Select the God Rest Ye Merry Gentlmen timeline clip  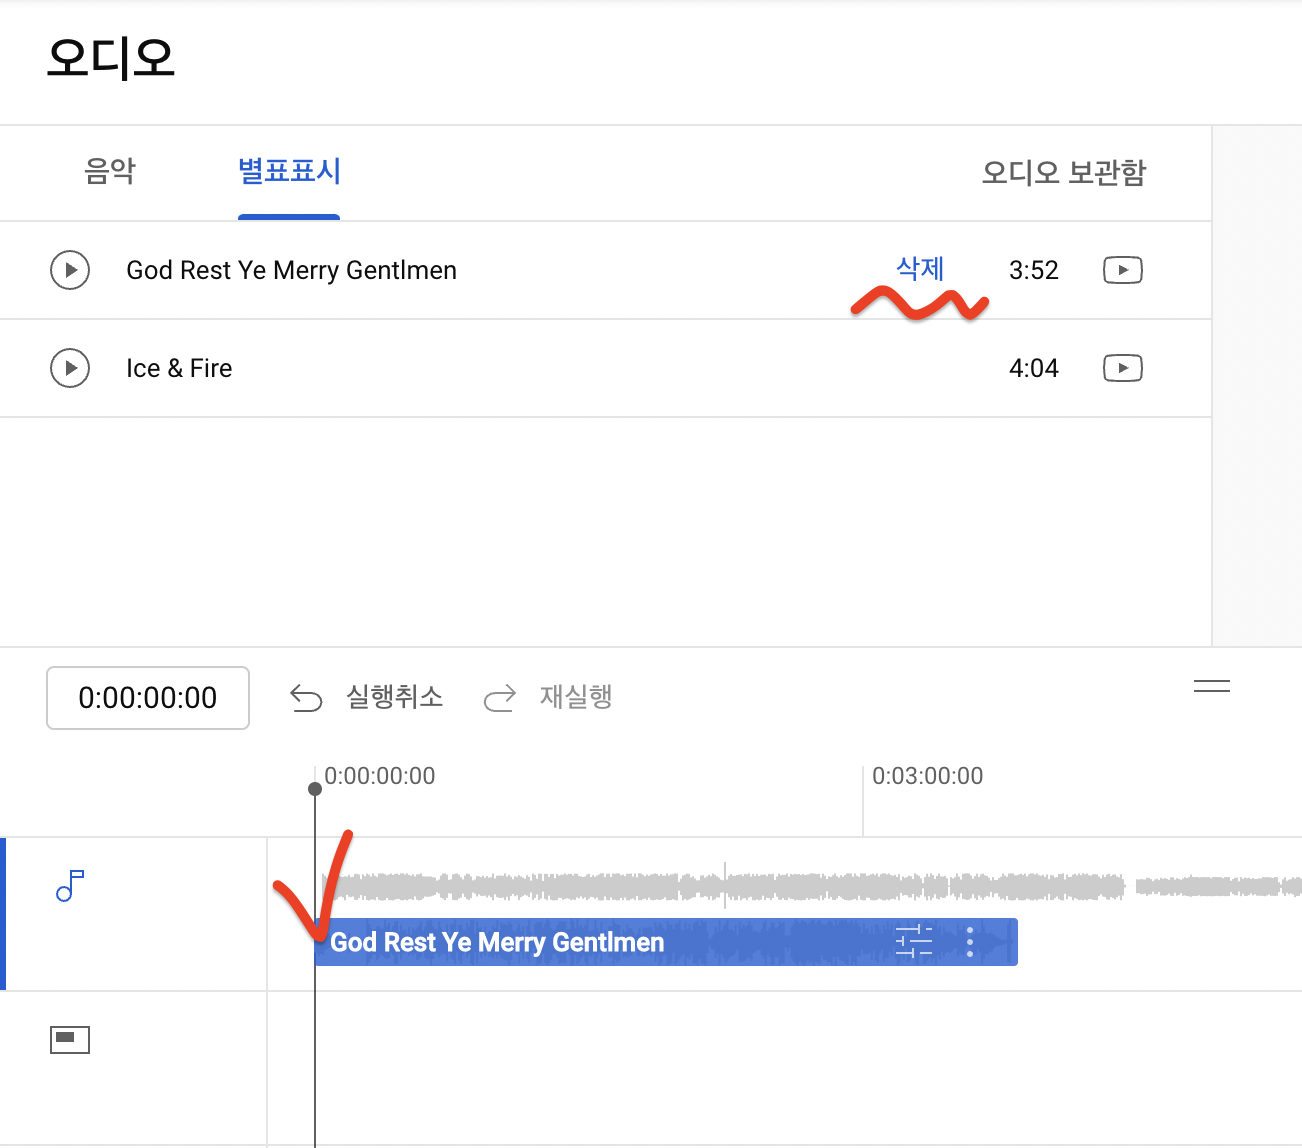666,942
